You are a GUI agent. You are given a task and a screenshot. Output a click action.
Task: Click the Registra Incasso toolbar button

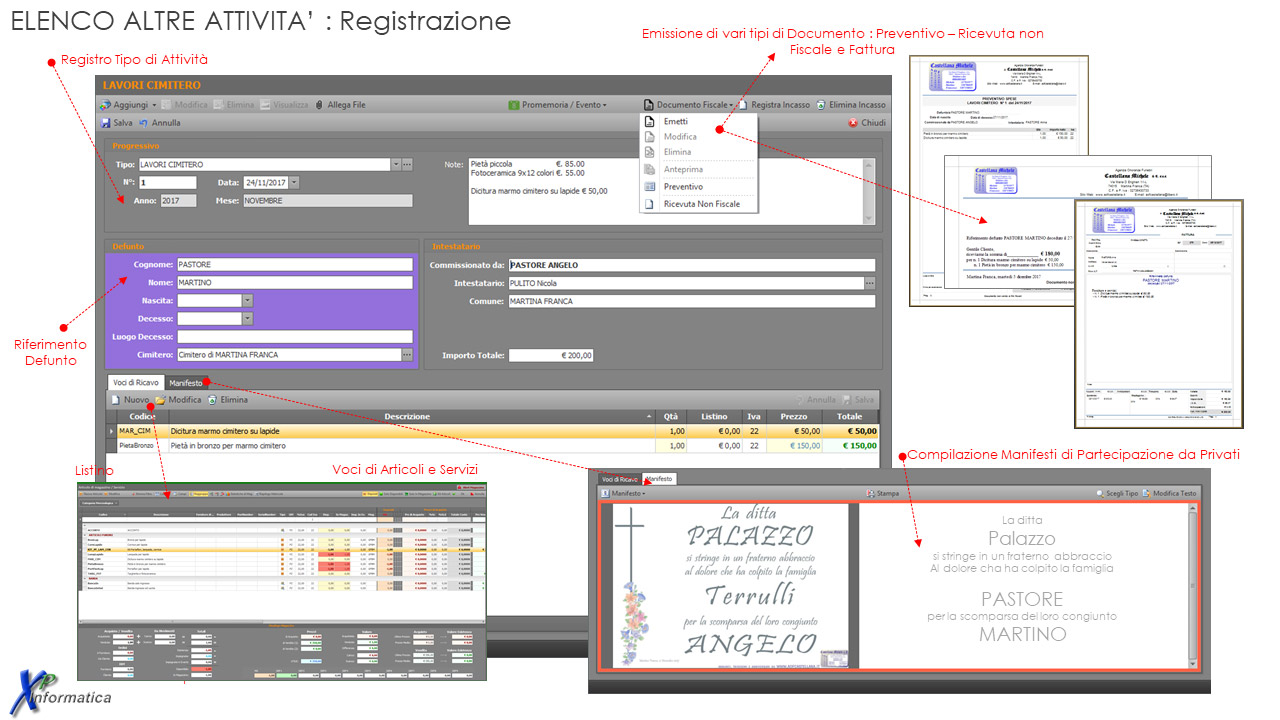(774, 105)
